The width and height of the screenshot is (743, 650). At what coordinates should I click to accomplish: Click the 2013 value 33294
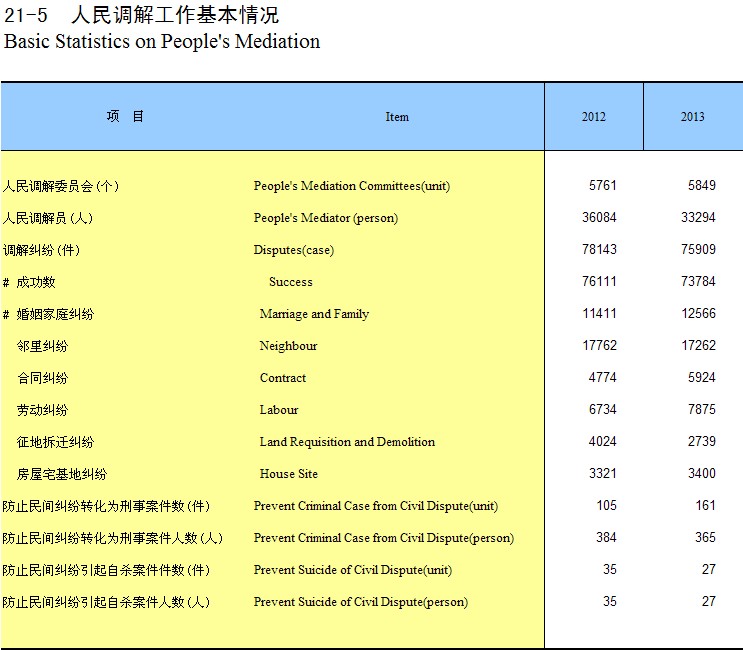698,218
